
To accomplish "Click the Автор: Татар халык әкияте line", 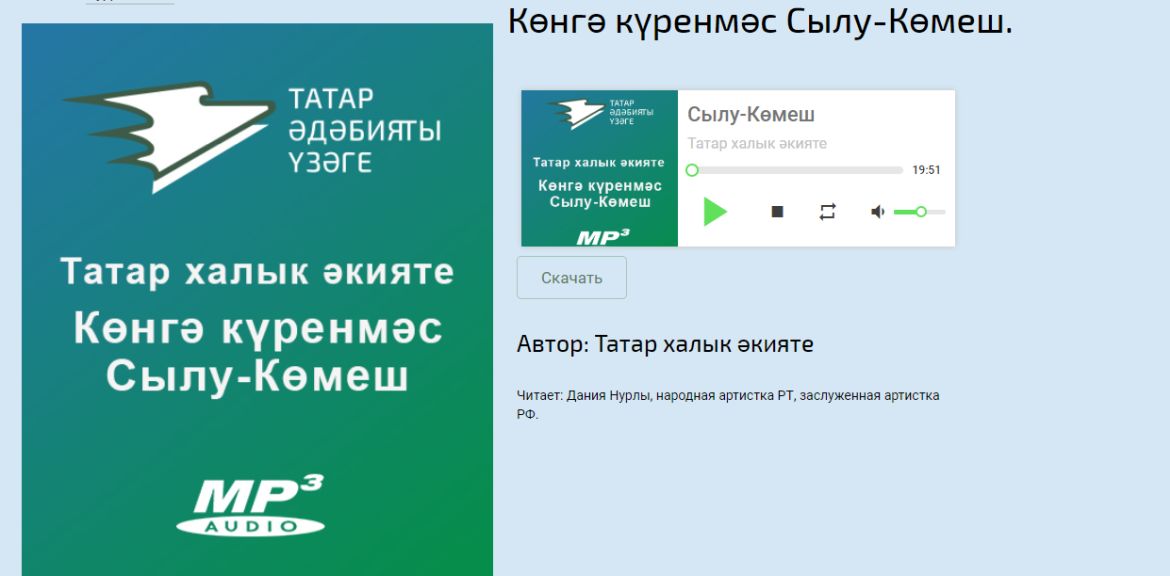I will point(665,344).
